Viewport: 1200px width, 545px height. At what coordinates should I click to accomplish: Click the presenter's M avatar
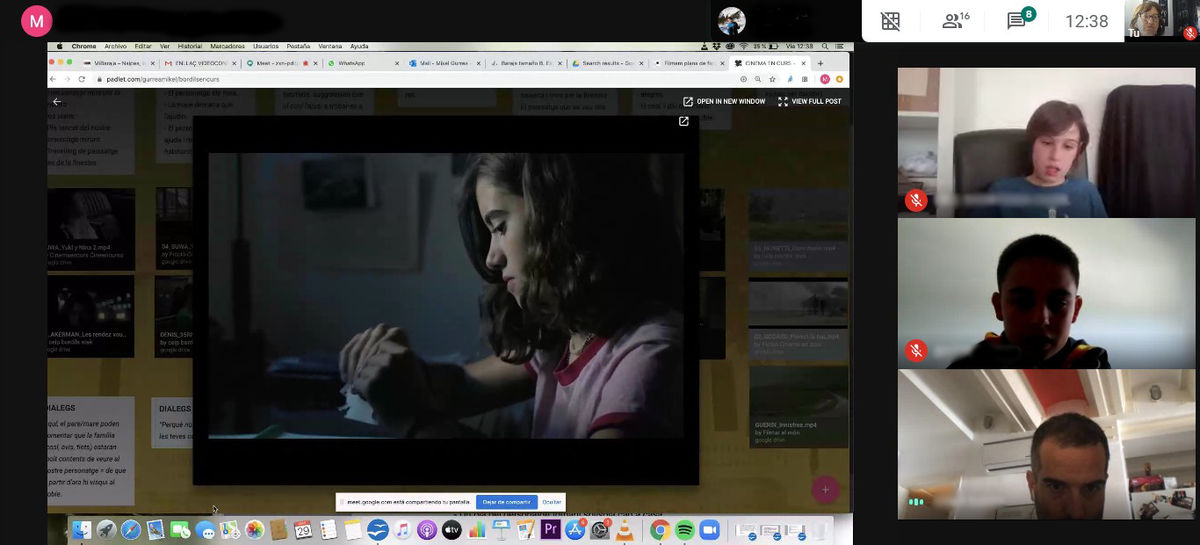(x=36, y=20)
